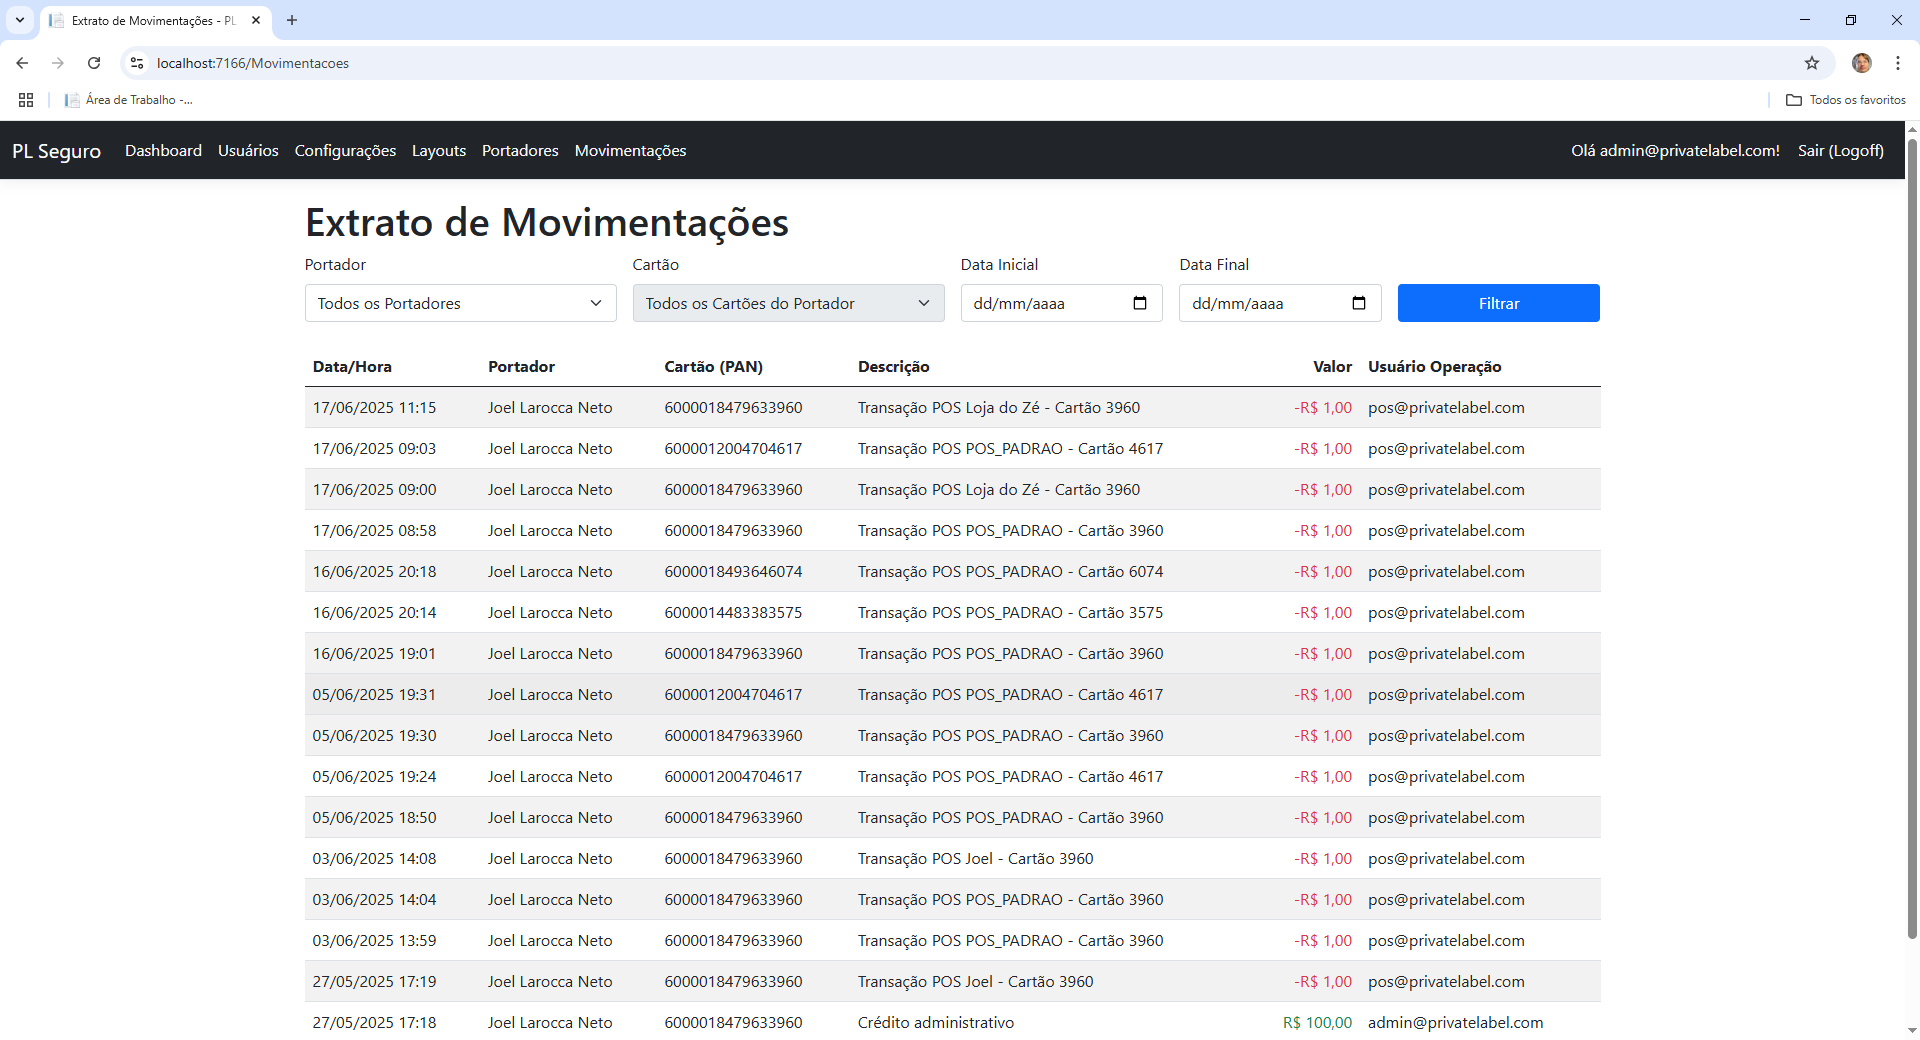Click the browser back arrow

pyautogui.click(x=22, y=63)
